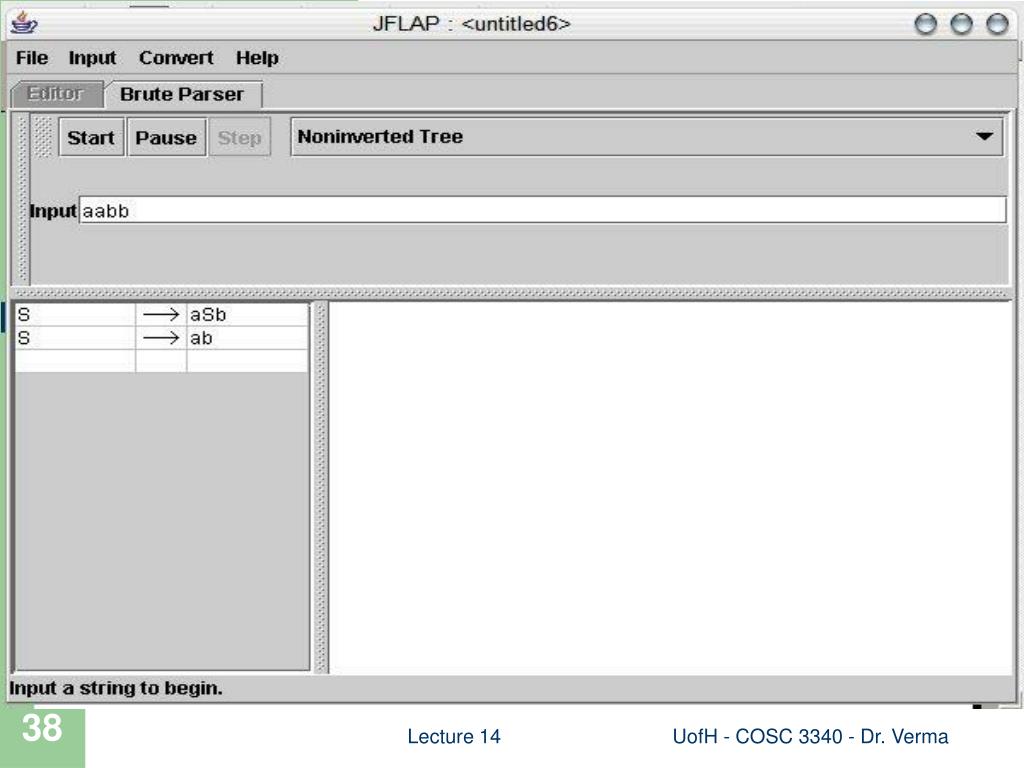Click the arrow in the aSb rule row

pos(161,315)
